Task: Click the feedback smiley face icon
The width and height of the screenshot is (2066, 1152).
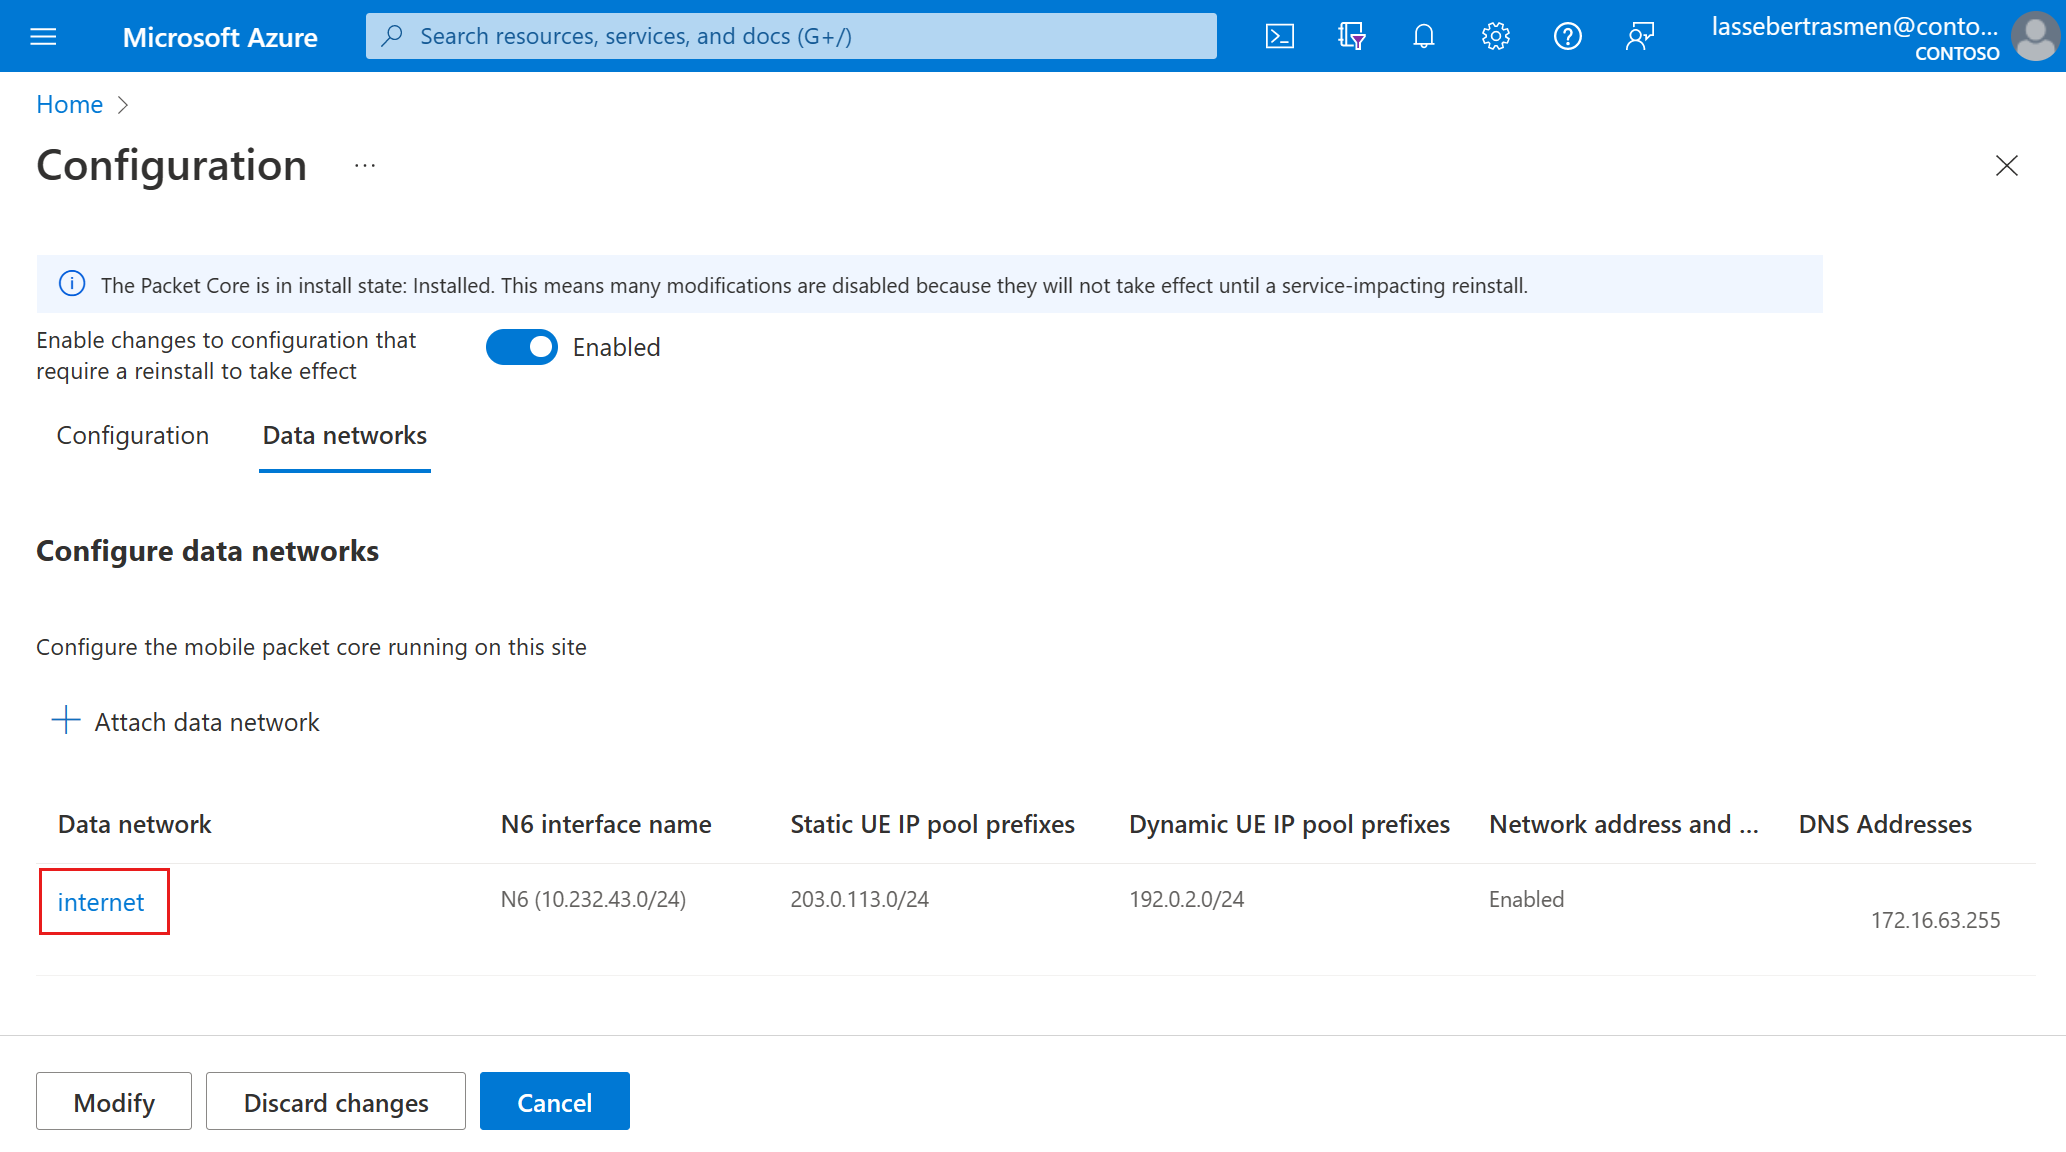Action: coord(1638,37)
